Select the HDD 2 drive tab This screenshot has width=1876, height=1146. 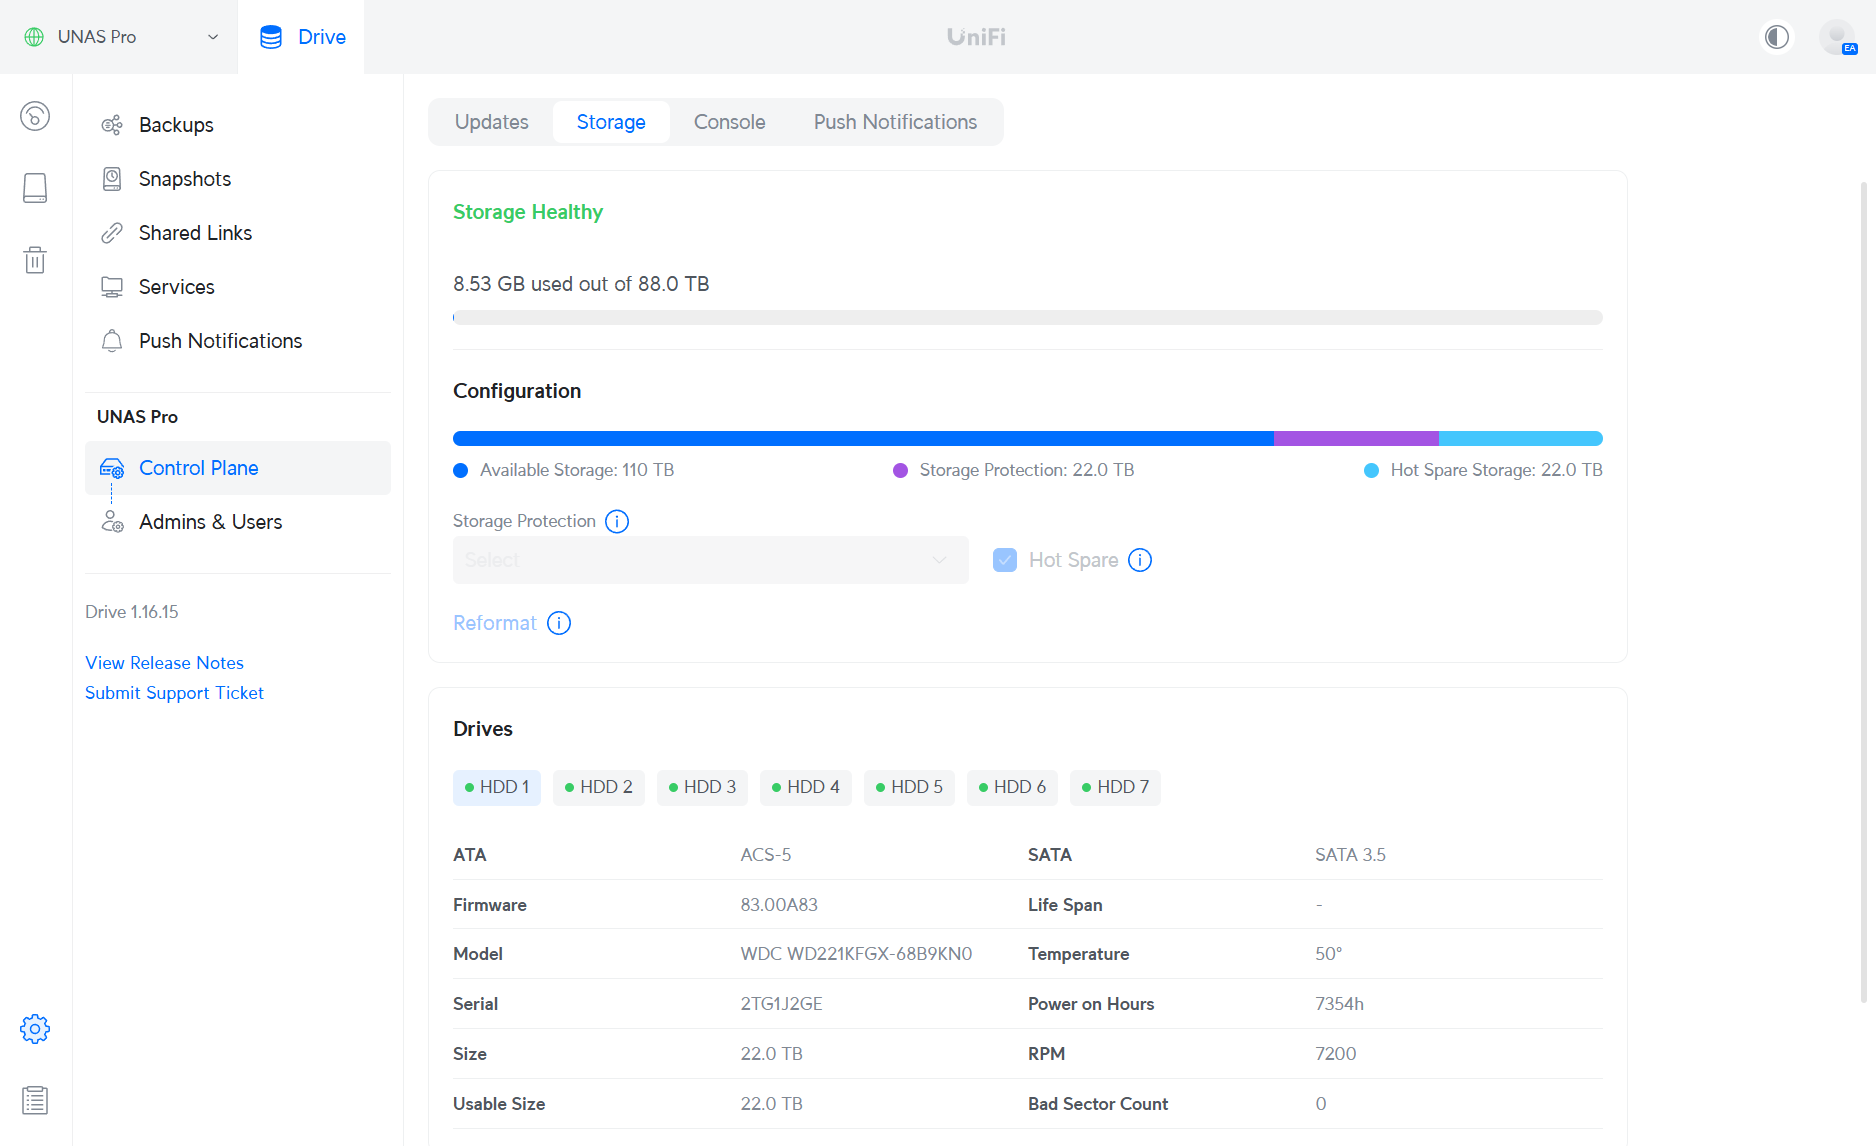(599, 787)
